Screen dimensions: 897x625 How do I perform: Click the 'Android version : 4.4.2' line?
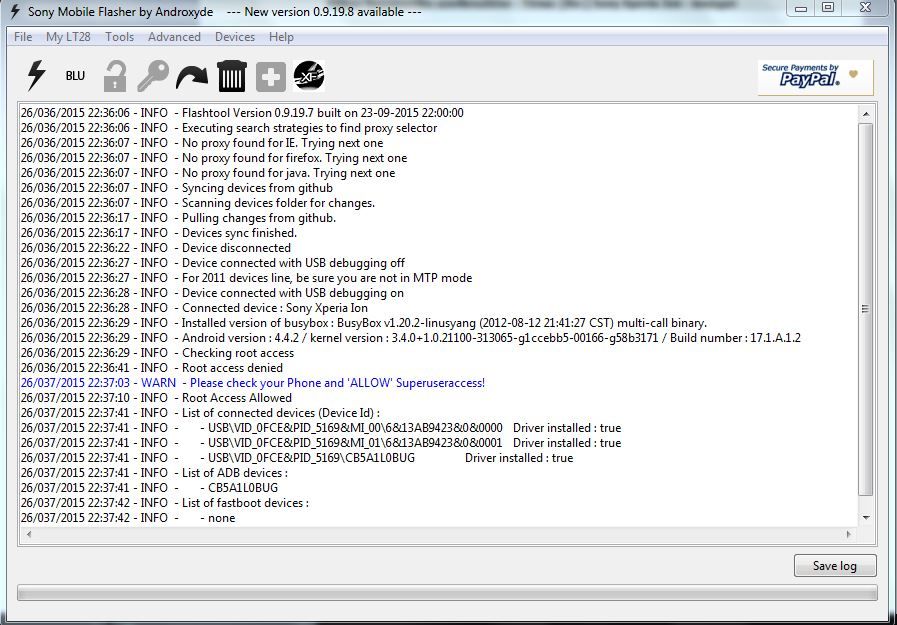pyautogui.click(x=411, y=338)
